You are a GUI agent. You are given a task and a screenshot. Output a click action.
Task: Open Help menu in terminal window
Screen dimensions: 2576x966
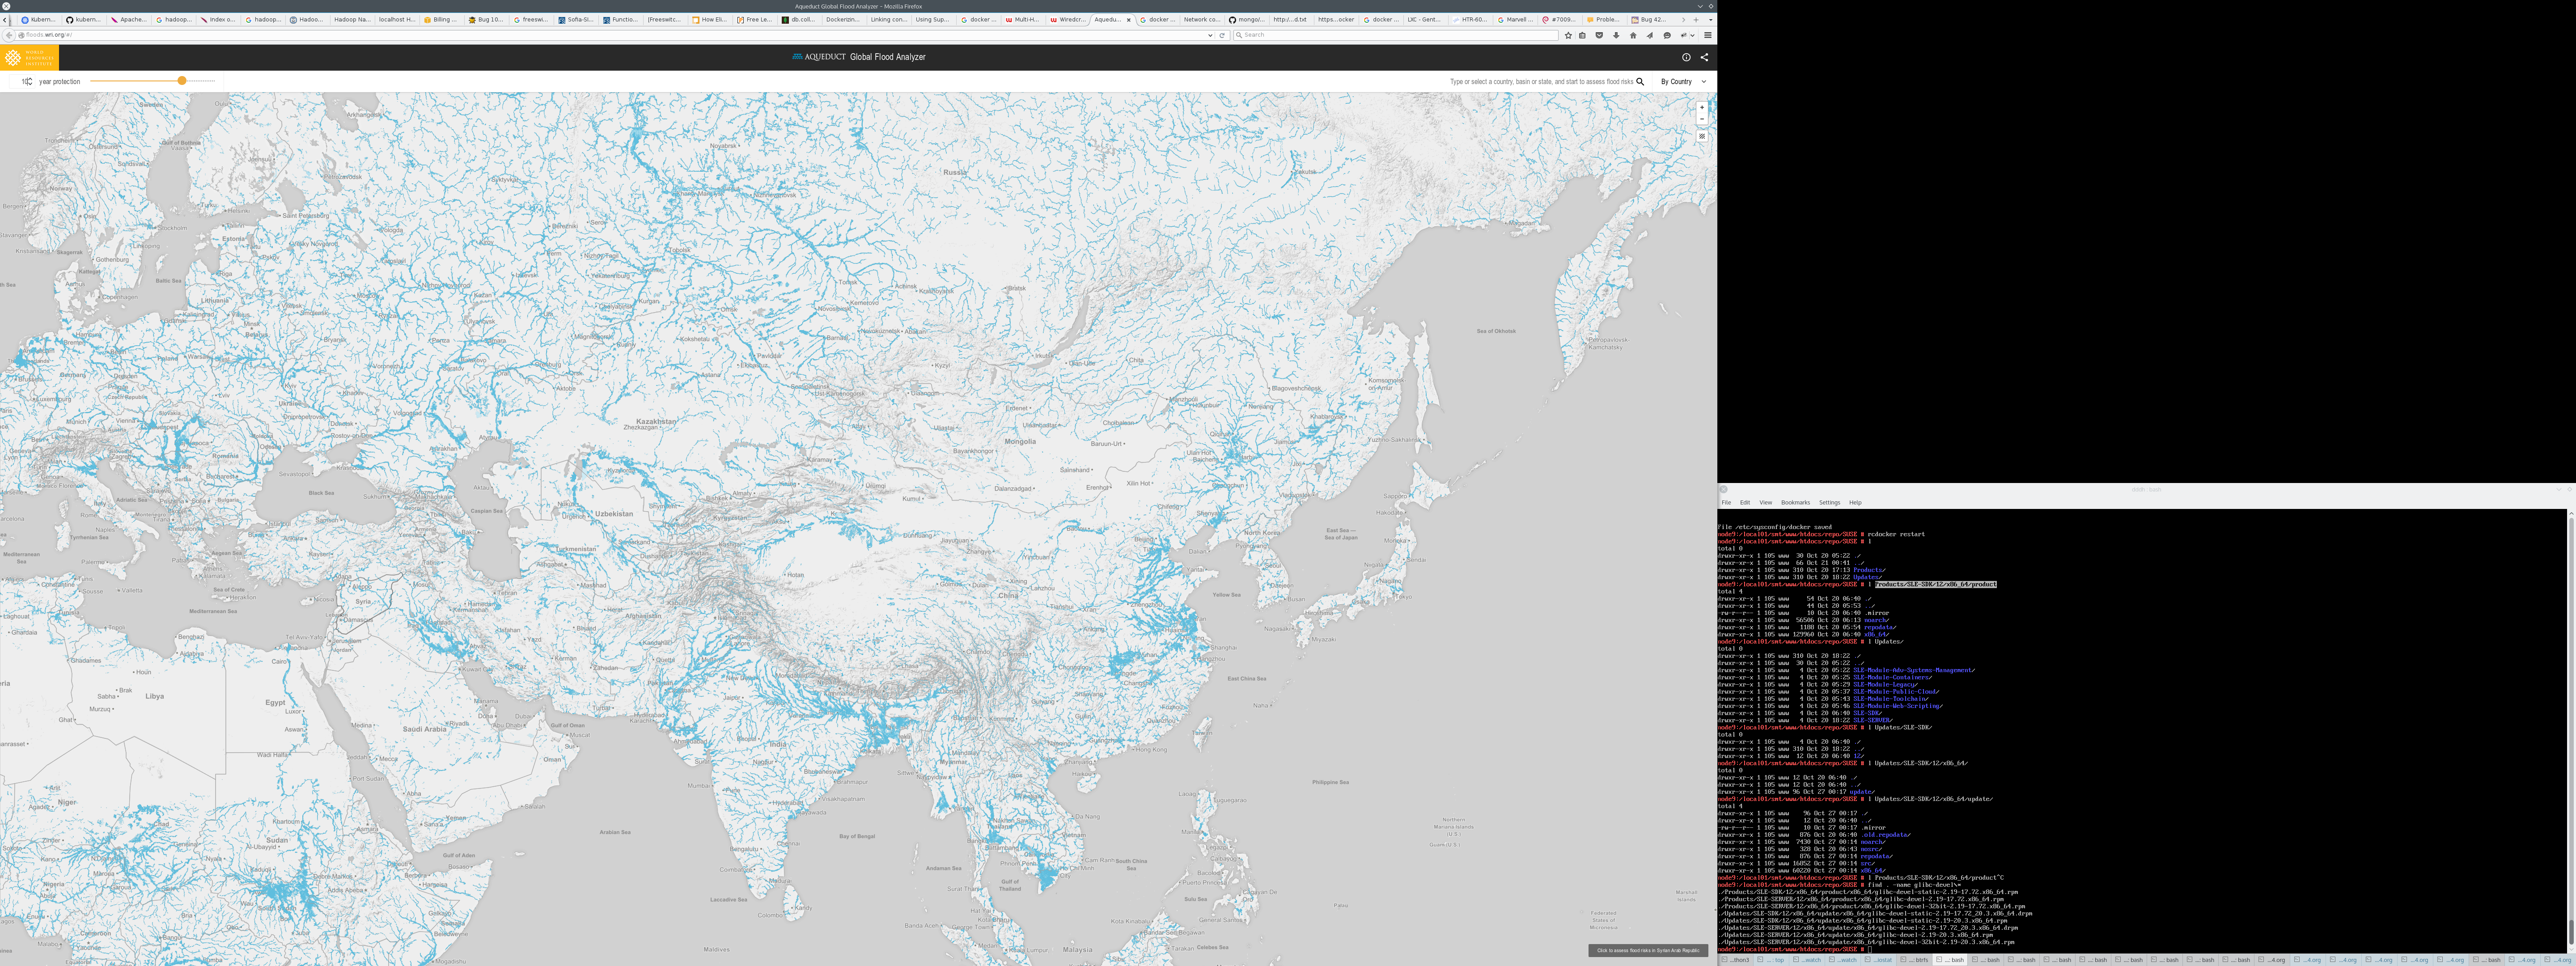[x=1855, y=503]
